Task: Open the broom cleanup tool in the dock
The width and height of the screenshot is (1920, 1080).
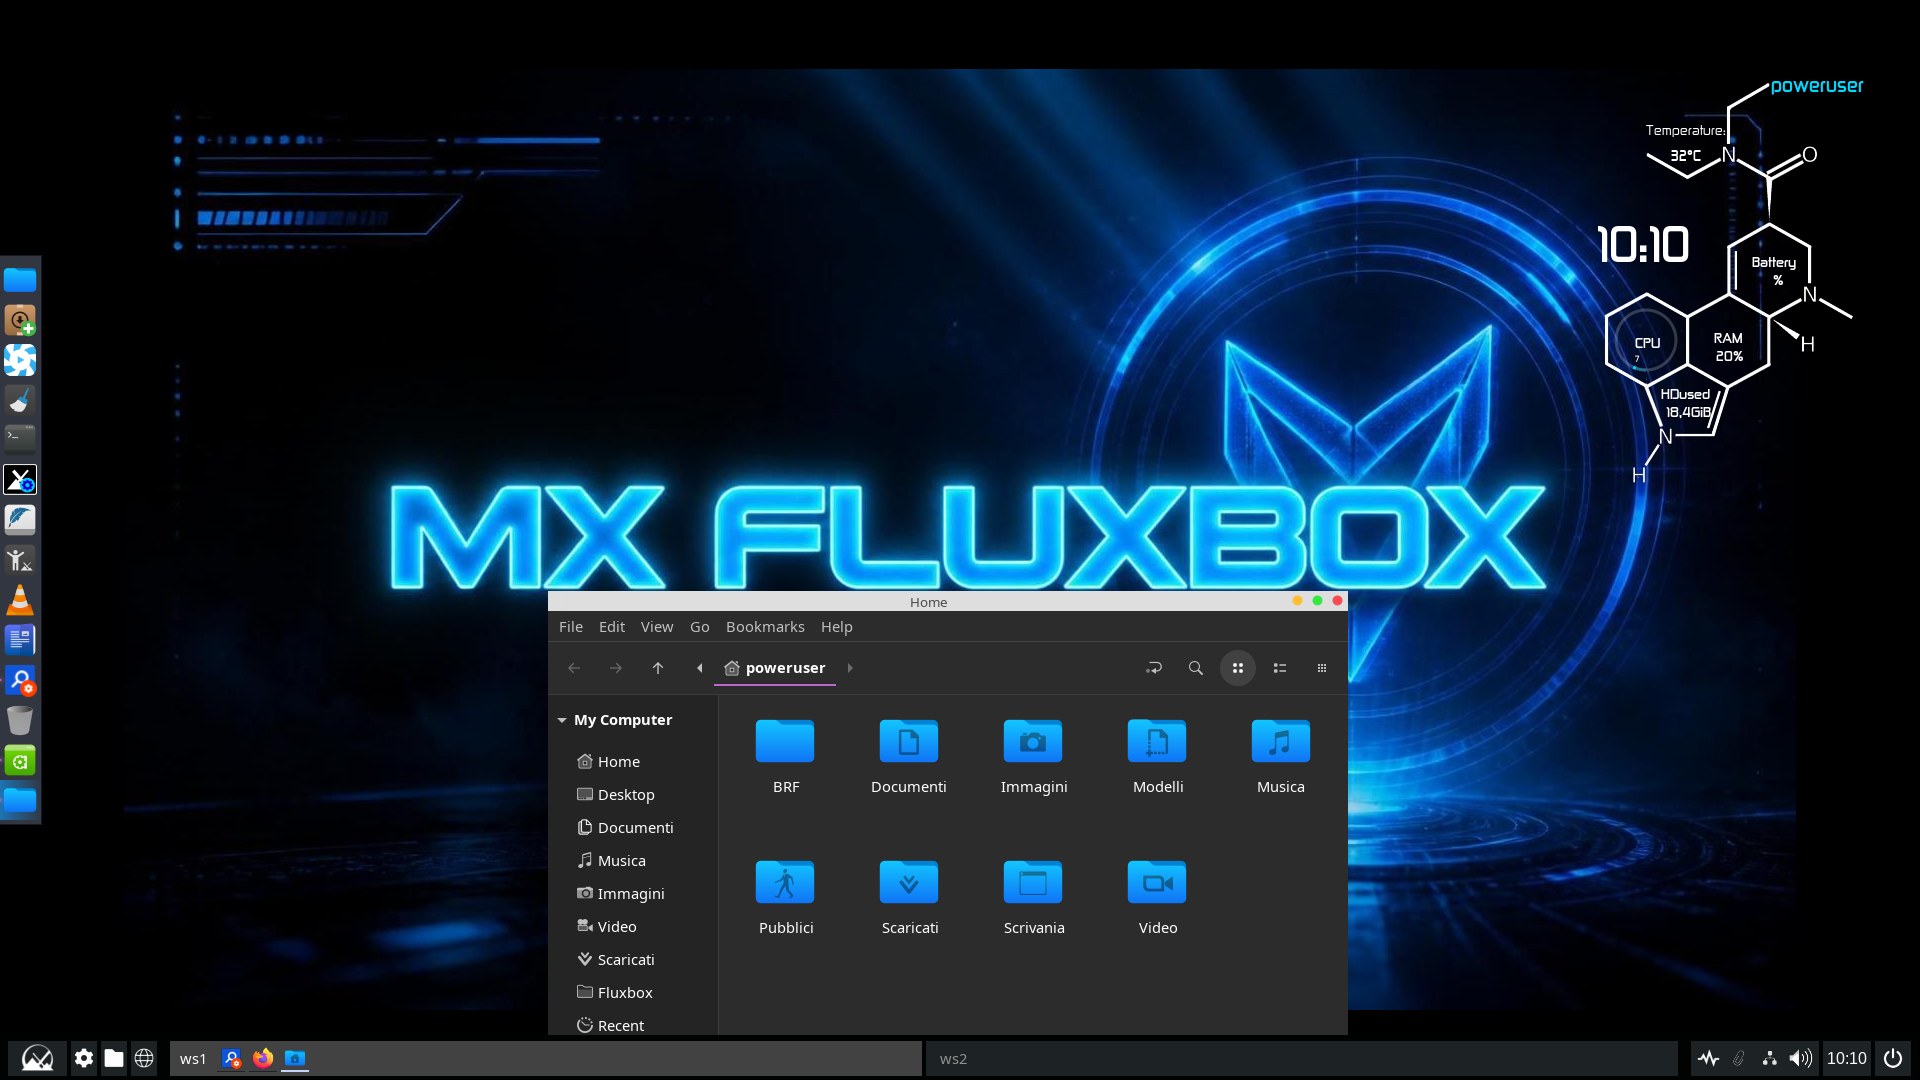Action: coord(20,400)
